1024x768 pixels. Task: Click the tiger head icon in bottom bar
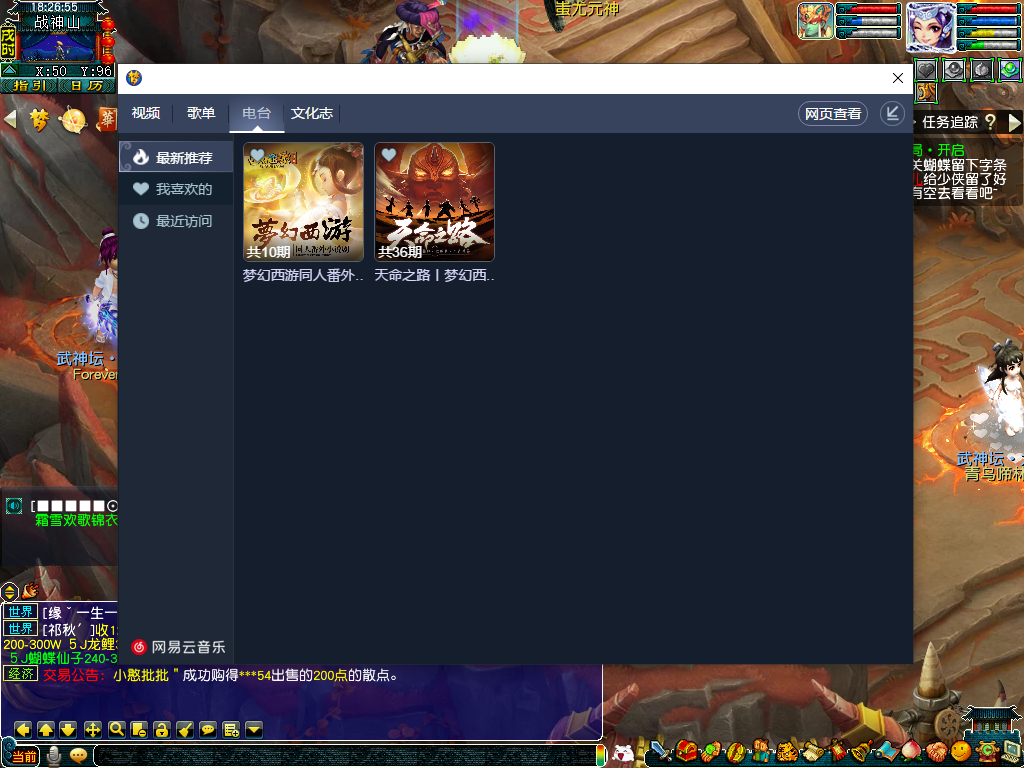pyautogui.click(x=788, y=751)
